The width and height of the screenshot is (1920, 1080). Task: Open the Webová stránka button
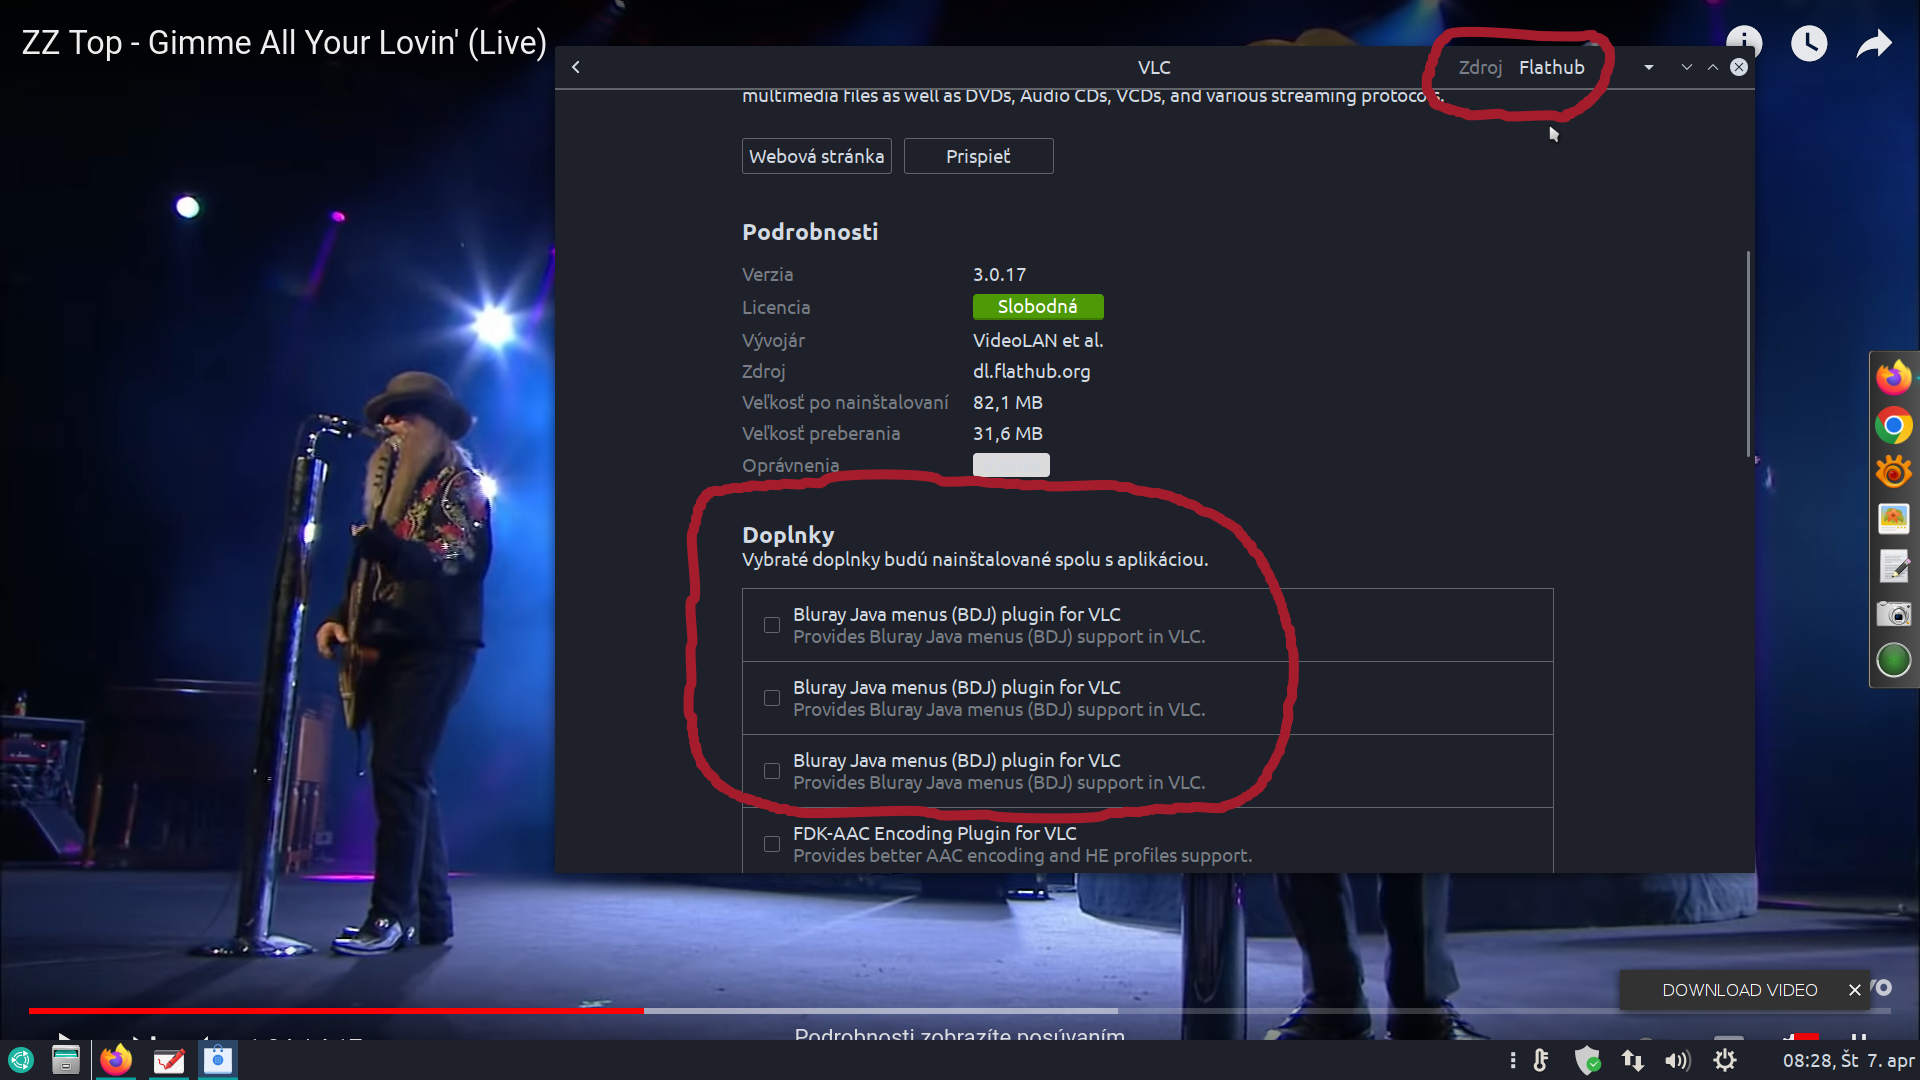point(816,156)
